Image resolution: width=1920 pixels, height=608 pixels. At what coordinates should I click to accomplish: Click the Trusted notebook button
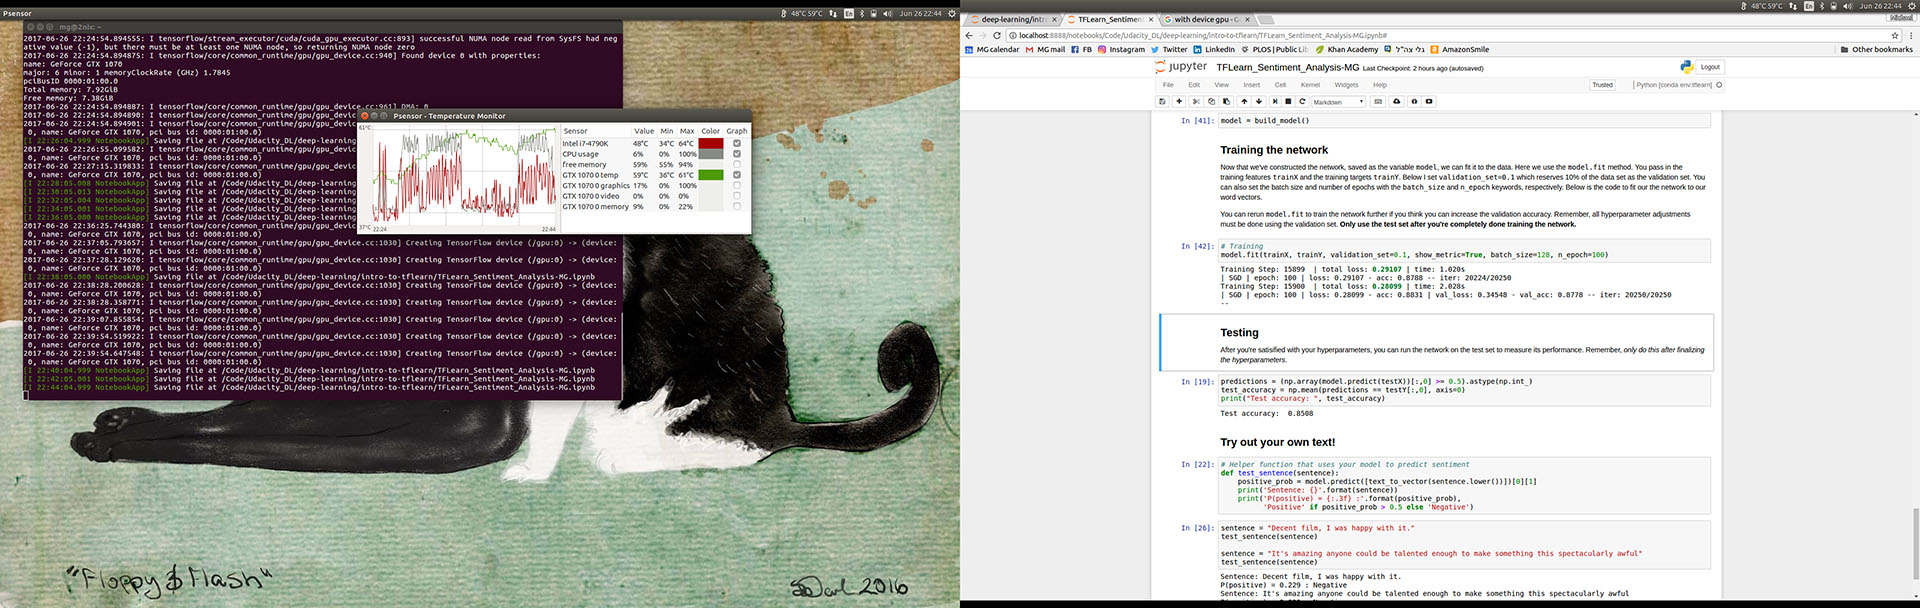tap(1602, 85)
